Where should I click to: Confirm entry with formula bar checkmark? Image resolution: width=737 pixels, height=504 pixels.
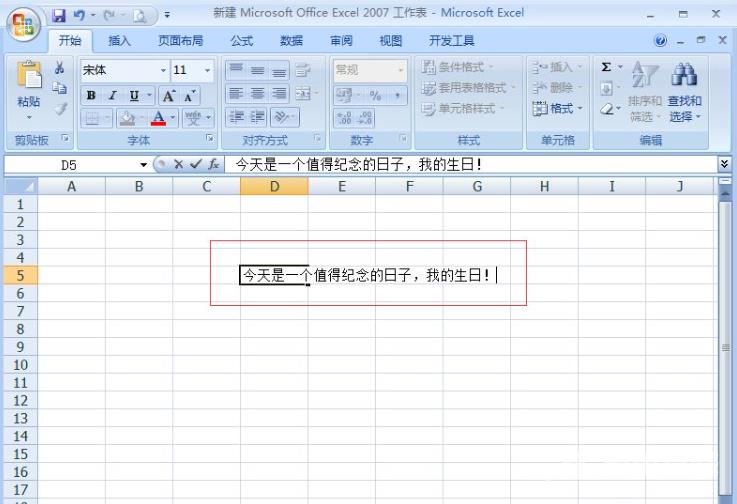(196, 164)
